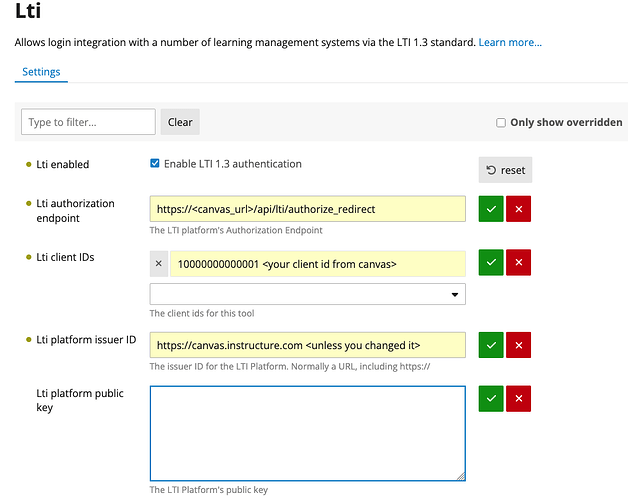
Task: Click the Lti authorization endpoint label
Action: 75,211
